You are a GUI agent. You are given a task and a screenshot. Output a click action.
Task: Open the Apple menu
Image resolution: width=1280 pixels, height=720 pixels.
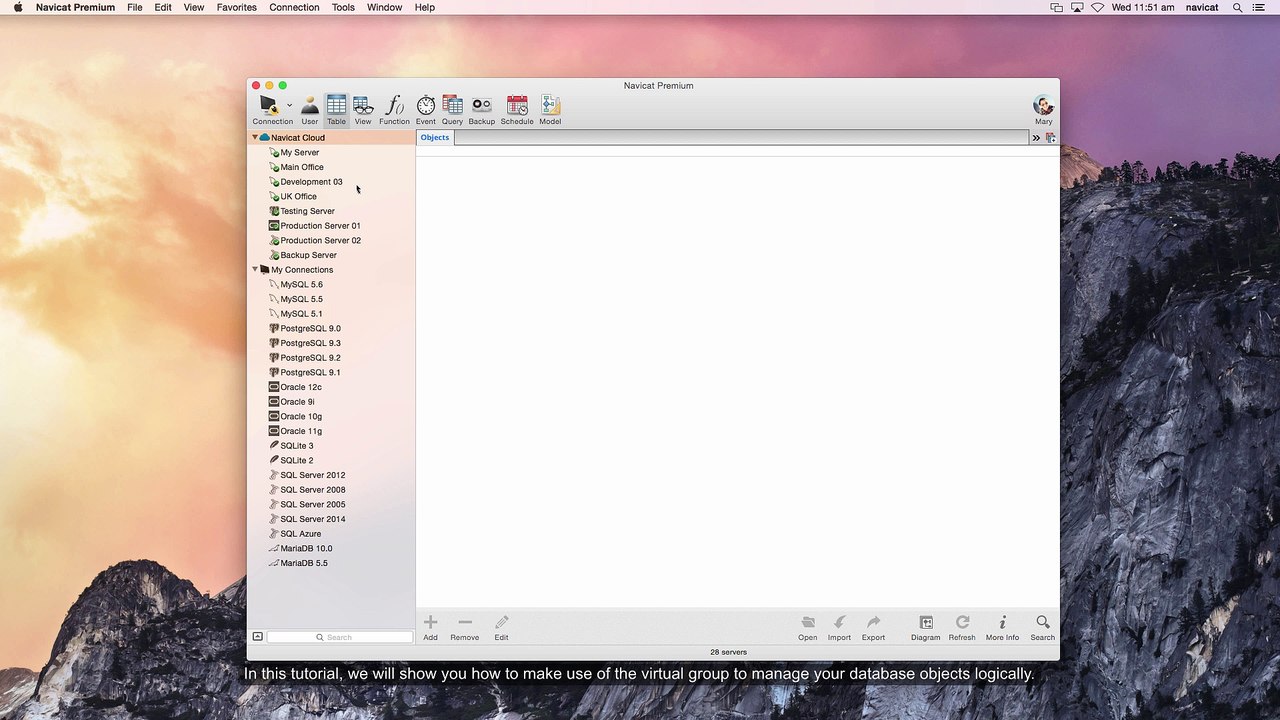[17, 7]
